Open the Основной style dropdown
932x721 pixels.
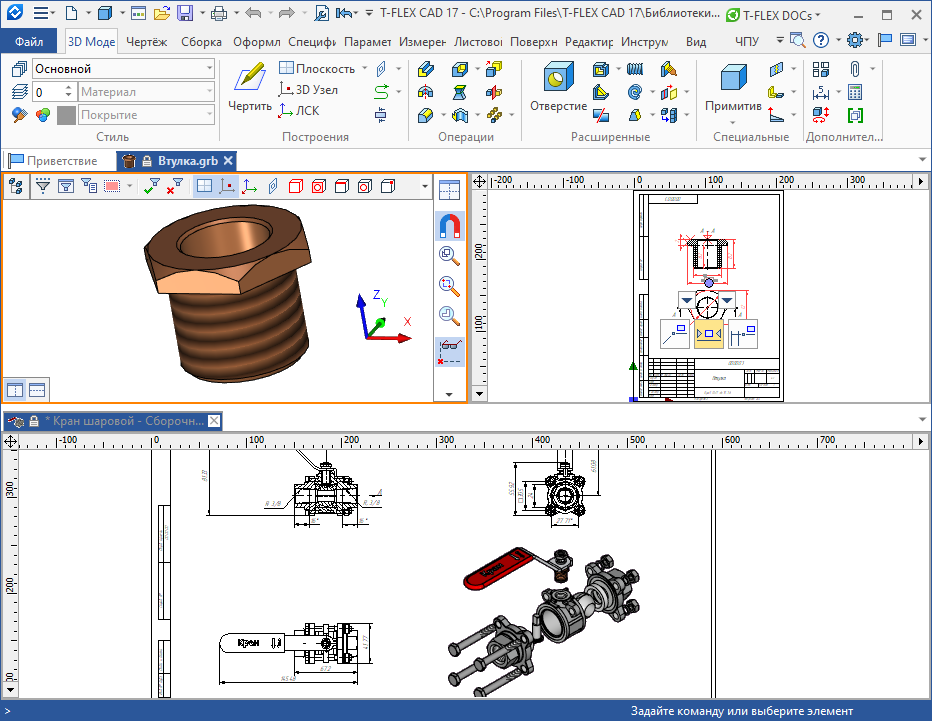209,69
